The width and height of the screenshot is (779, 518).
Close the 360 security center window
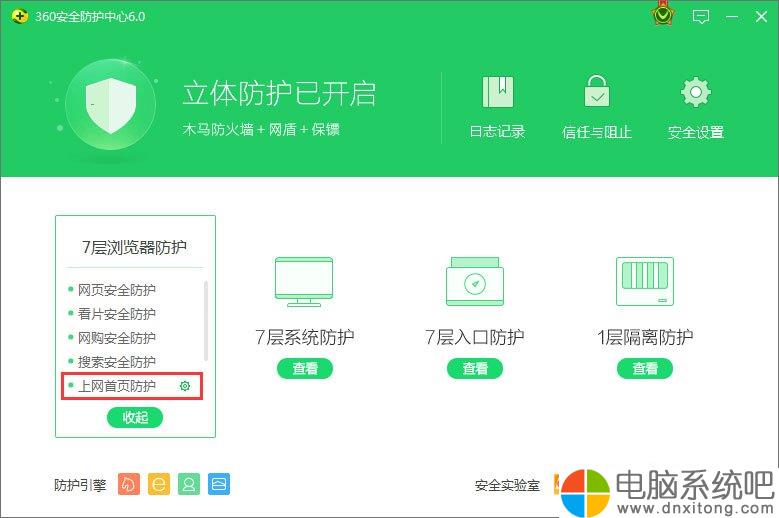[x=761, y=17]
